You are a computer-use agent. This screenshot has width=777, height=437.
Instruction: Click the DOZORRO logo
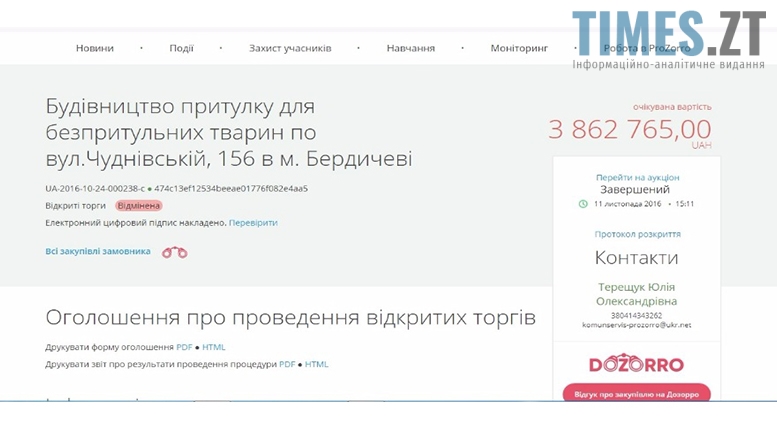point(636,364)
